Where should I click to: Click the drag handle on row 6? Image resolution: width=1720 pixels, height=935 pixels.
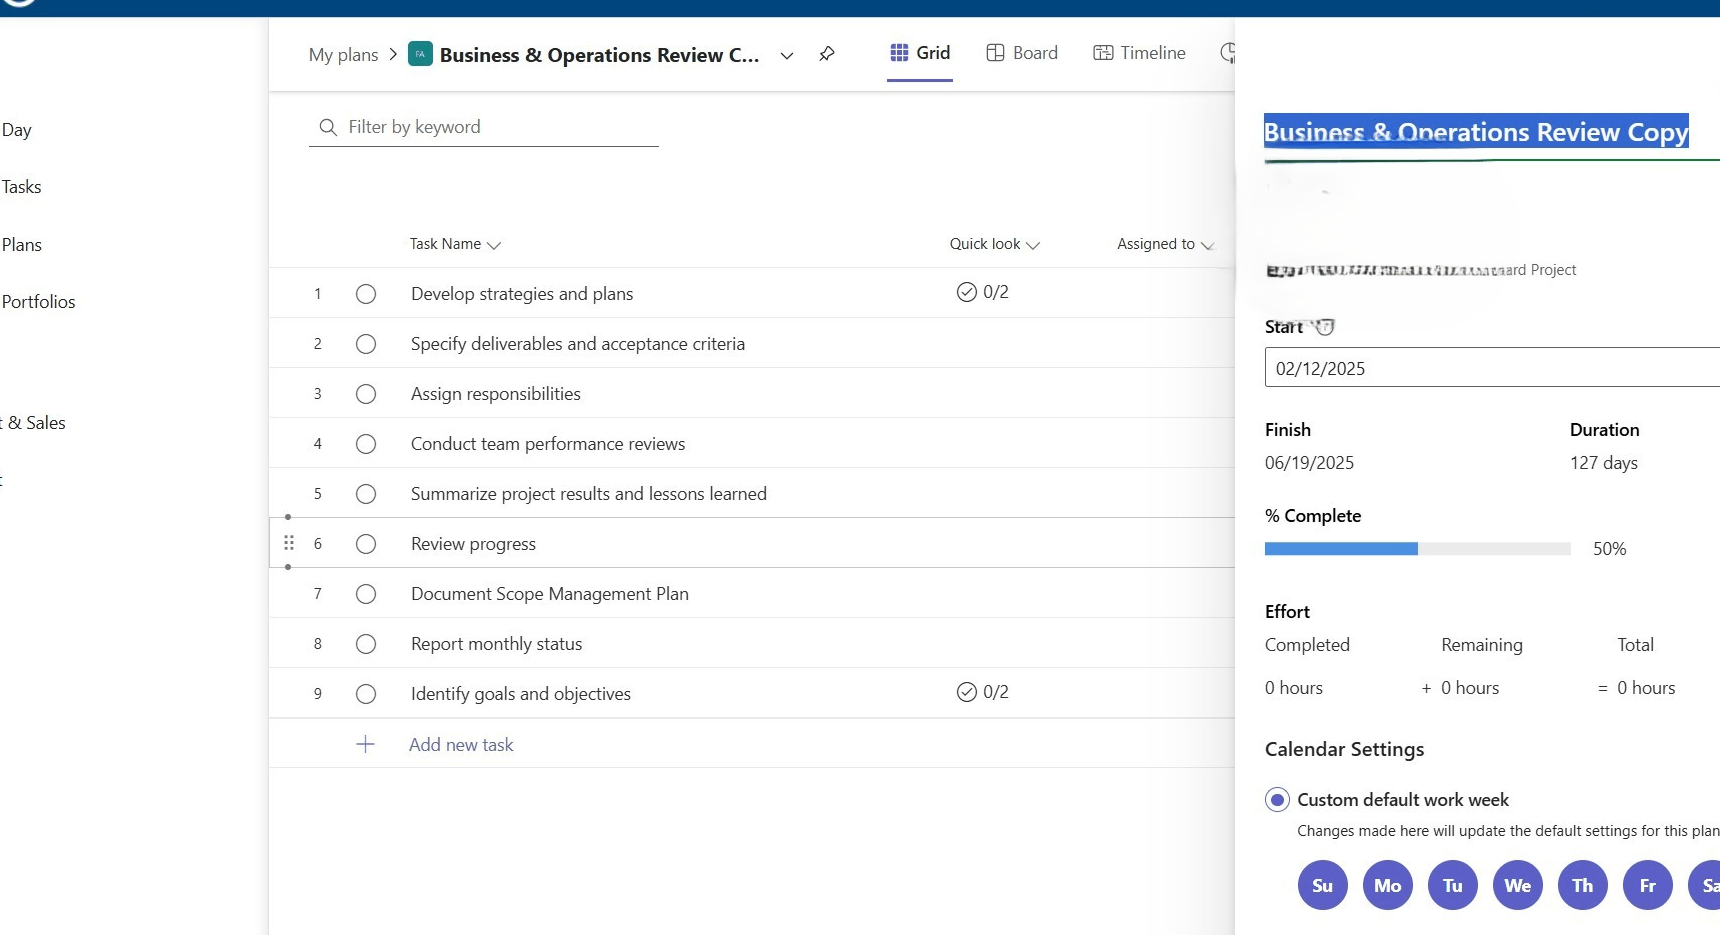(x=288, y=543)
